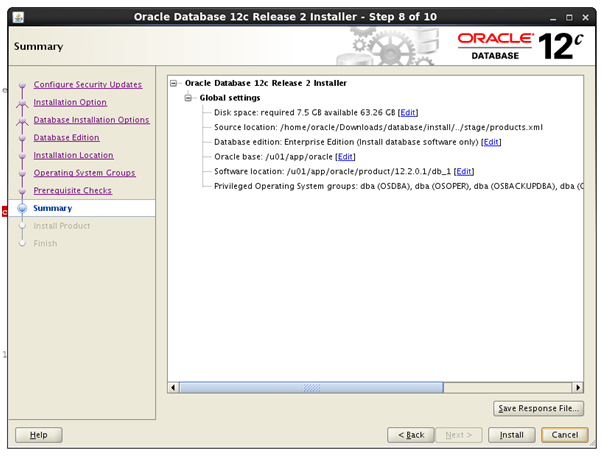Click the horizontal scrollbar right arrow

(577, 387)
